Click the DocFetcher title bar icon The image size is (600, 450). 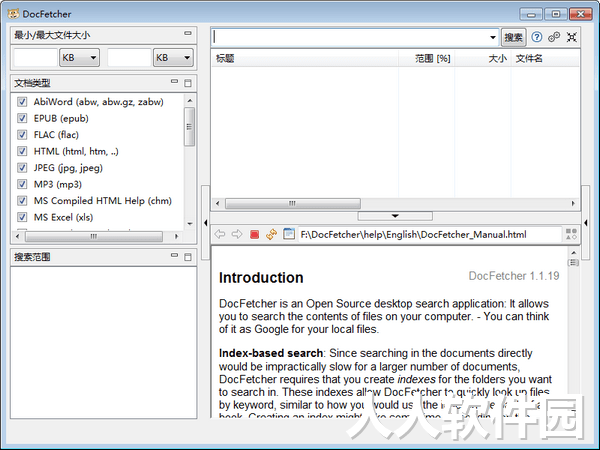click(x=13, y=14)
